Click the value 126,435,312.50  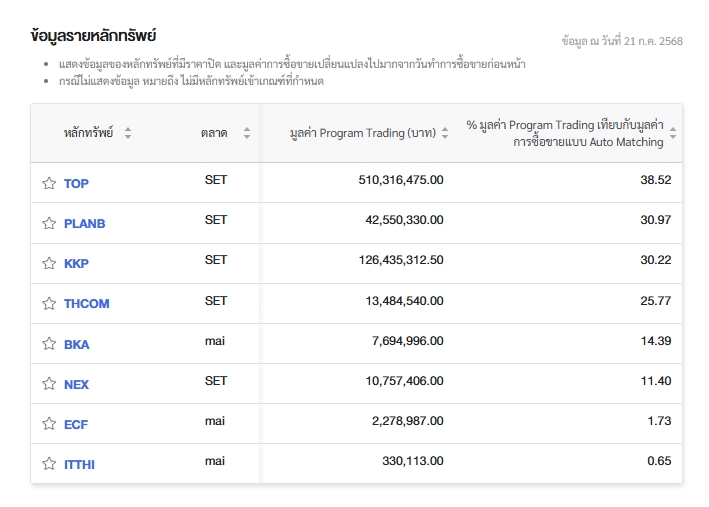[x=401, y=260]
